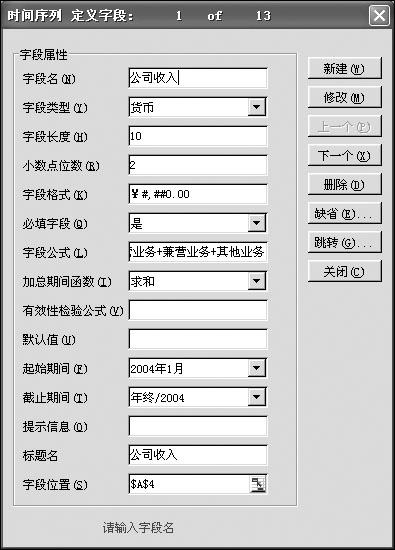Close the 时间序列 定义字段 dialog
395x550 pixels.
coord(379,16)
